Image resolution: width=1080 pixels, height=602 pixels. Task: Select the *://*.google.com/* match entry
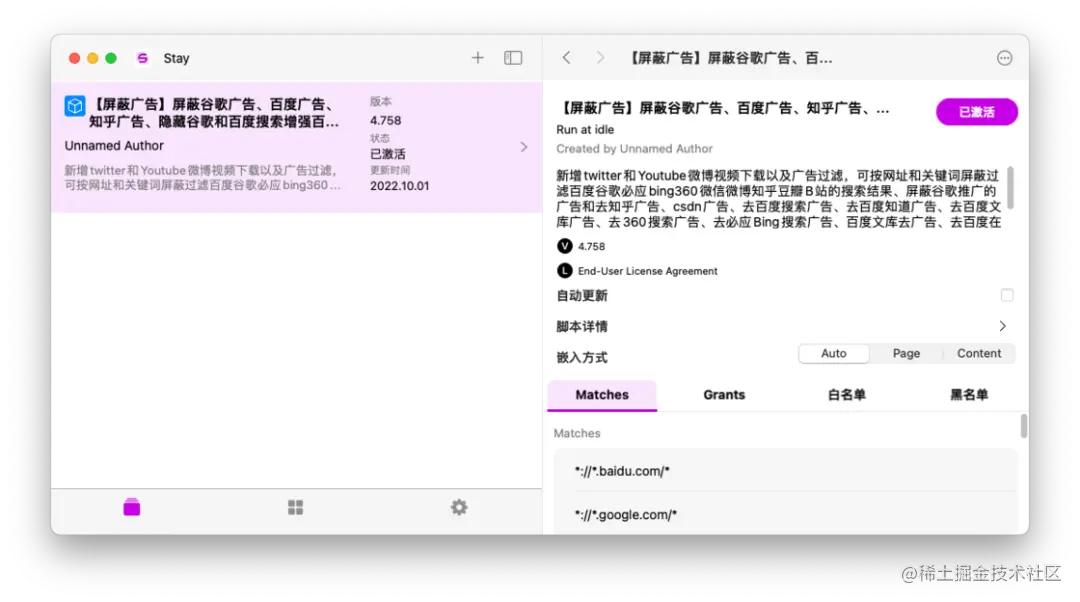(x=786, y=515)
